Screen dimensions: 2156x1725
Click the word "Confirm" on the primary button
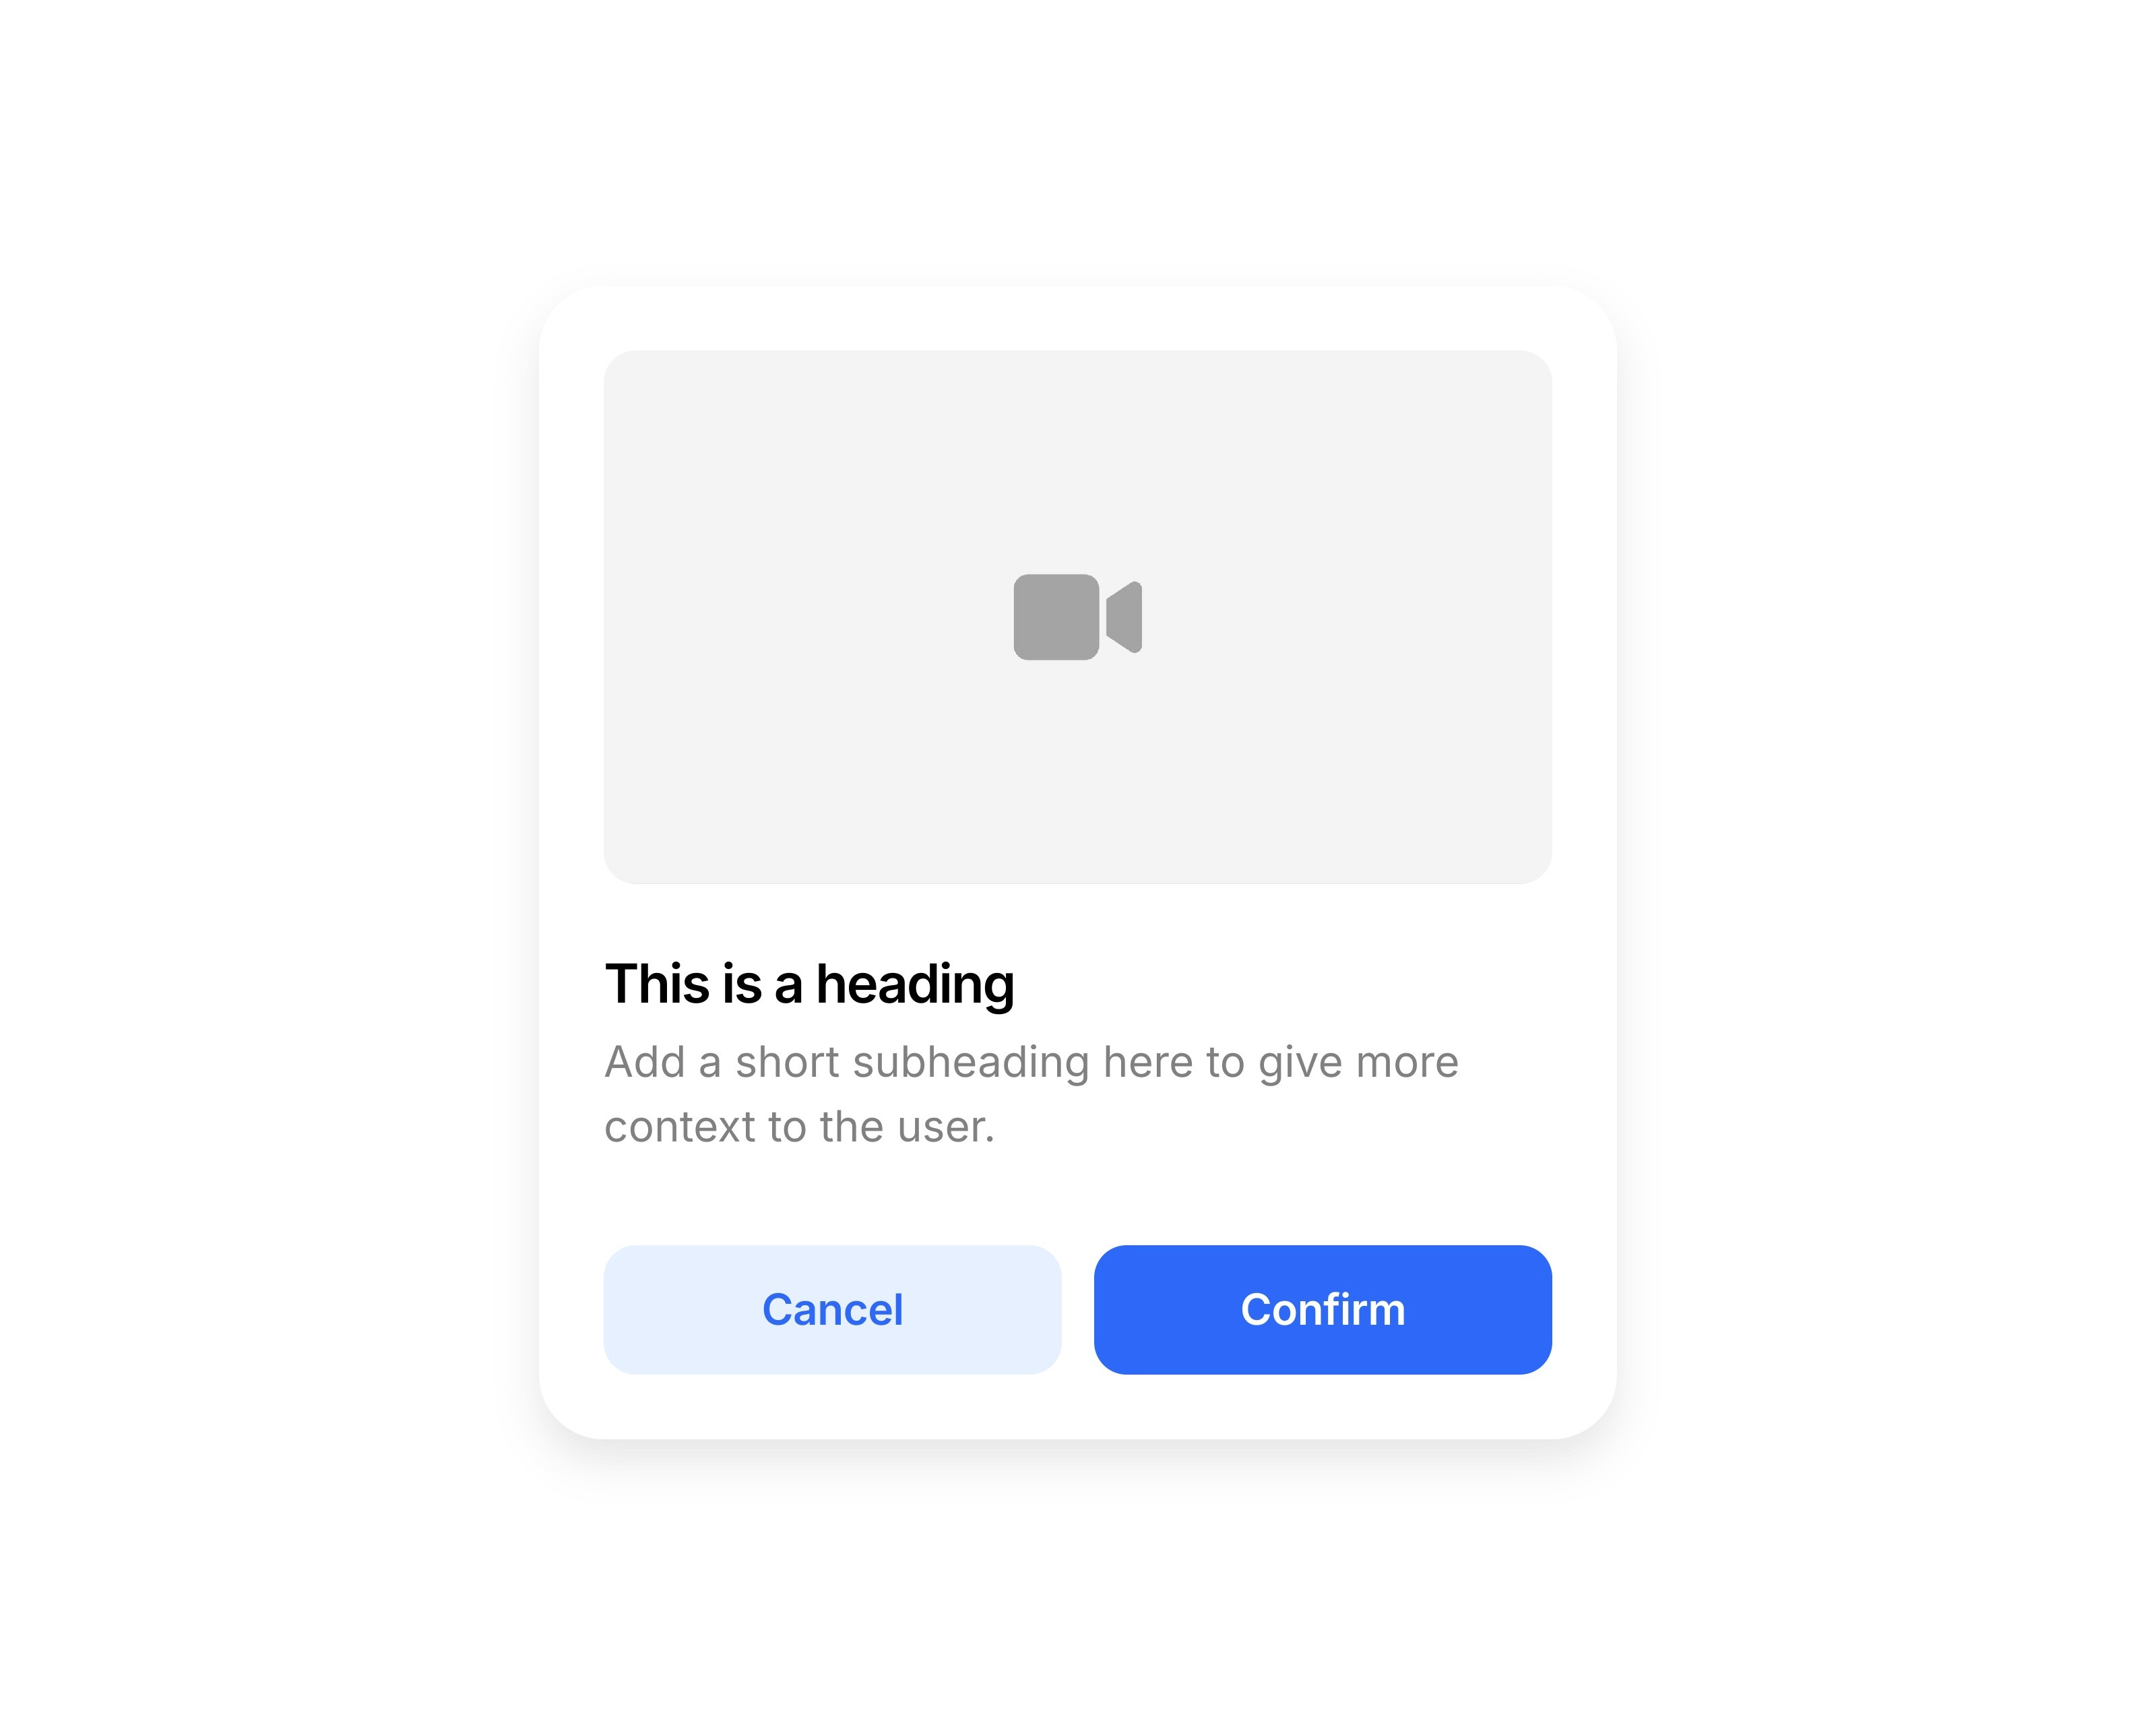pyautogui.click(x=1322, y=1309)
